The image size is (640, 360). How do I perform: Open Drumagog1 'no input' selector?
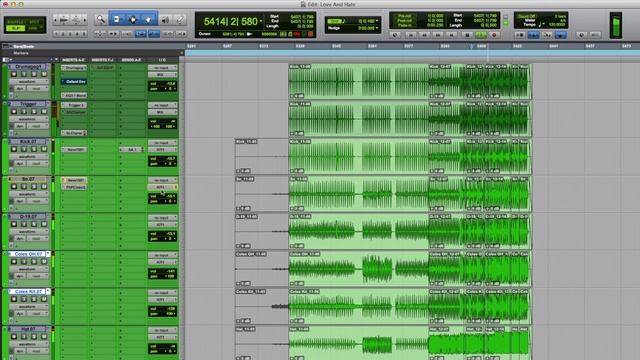point(162,68)
